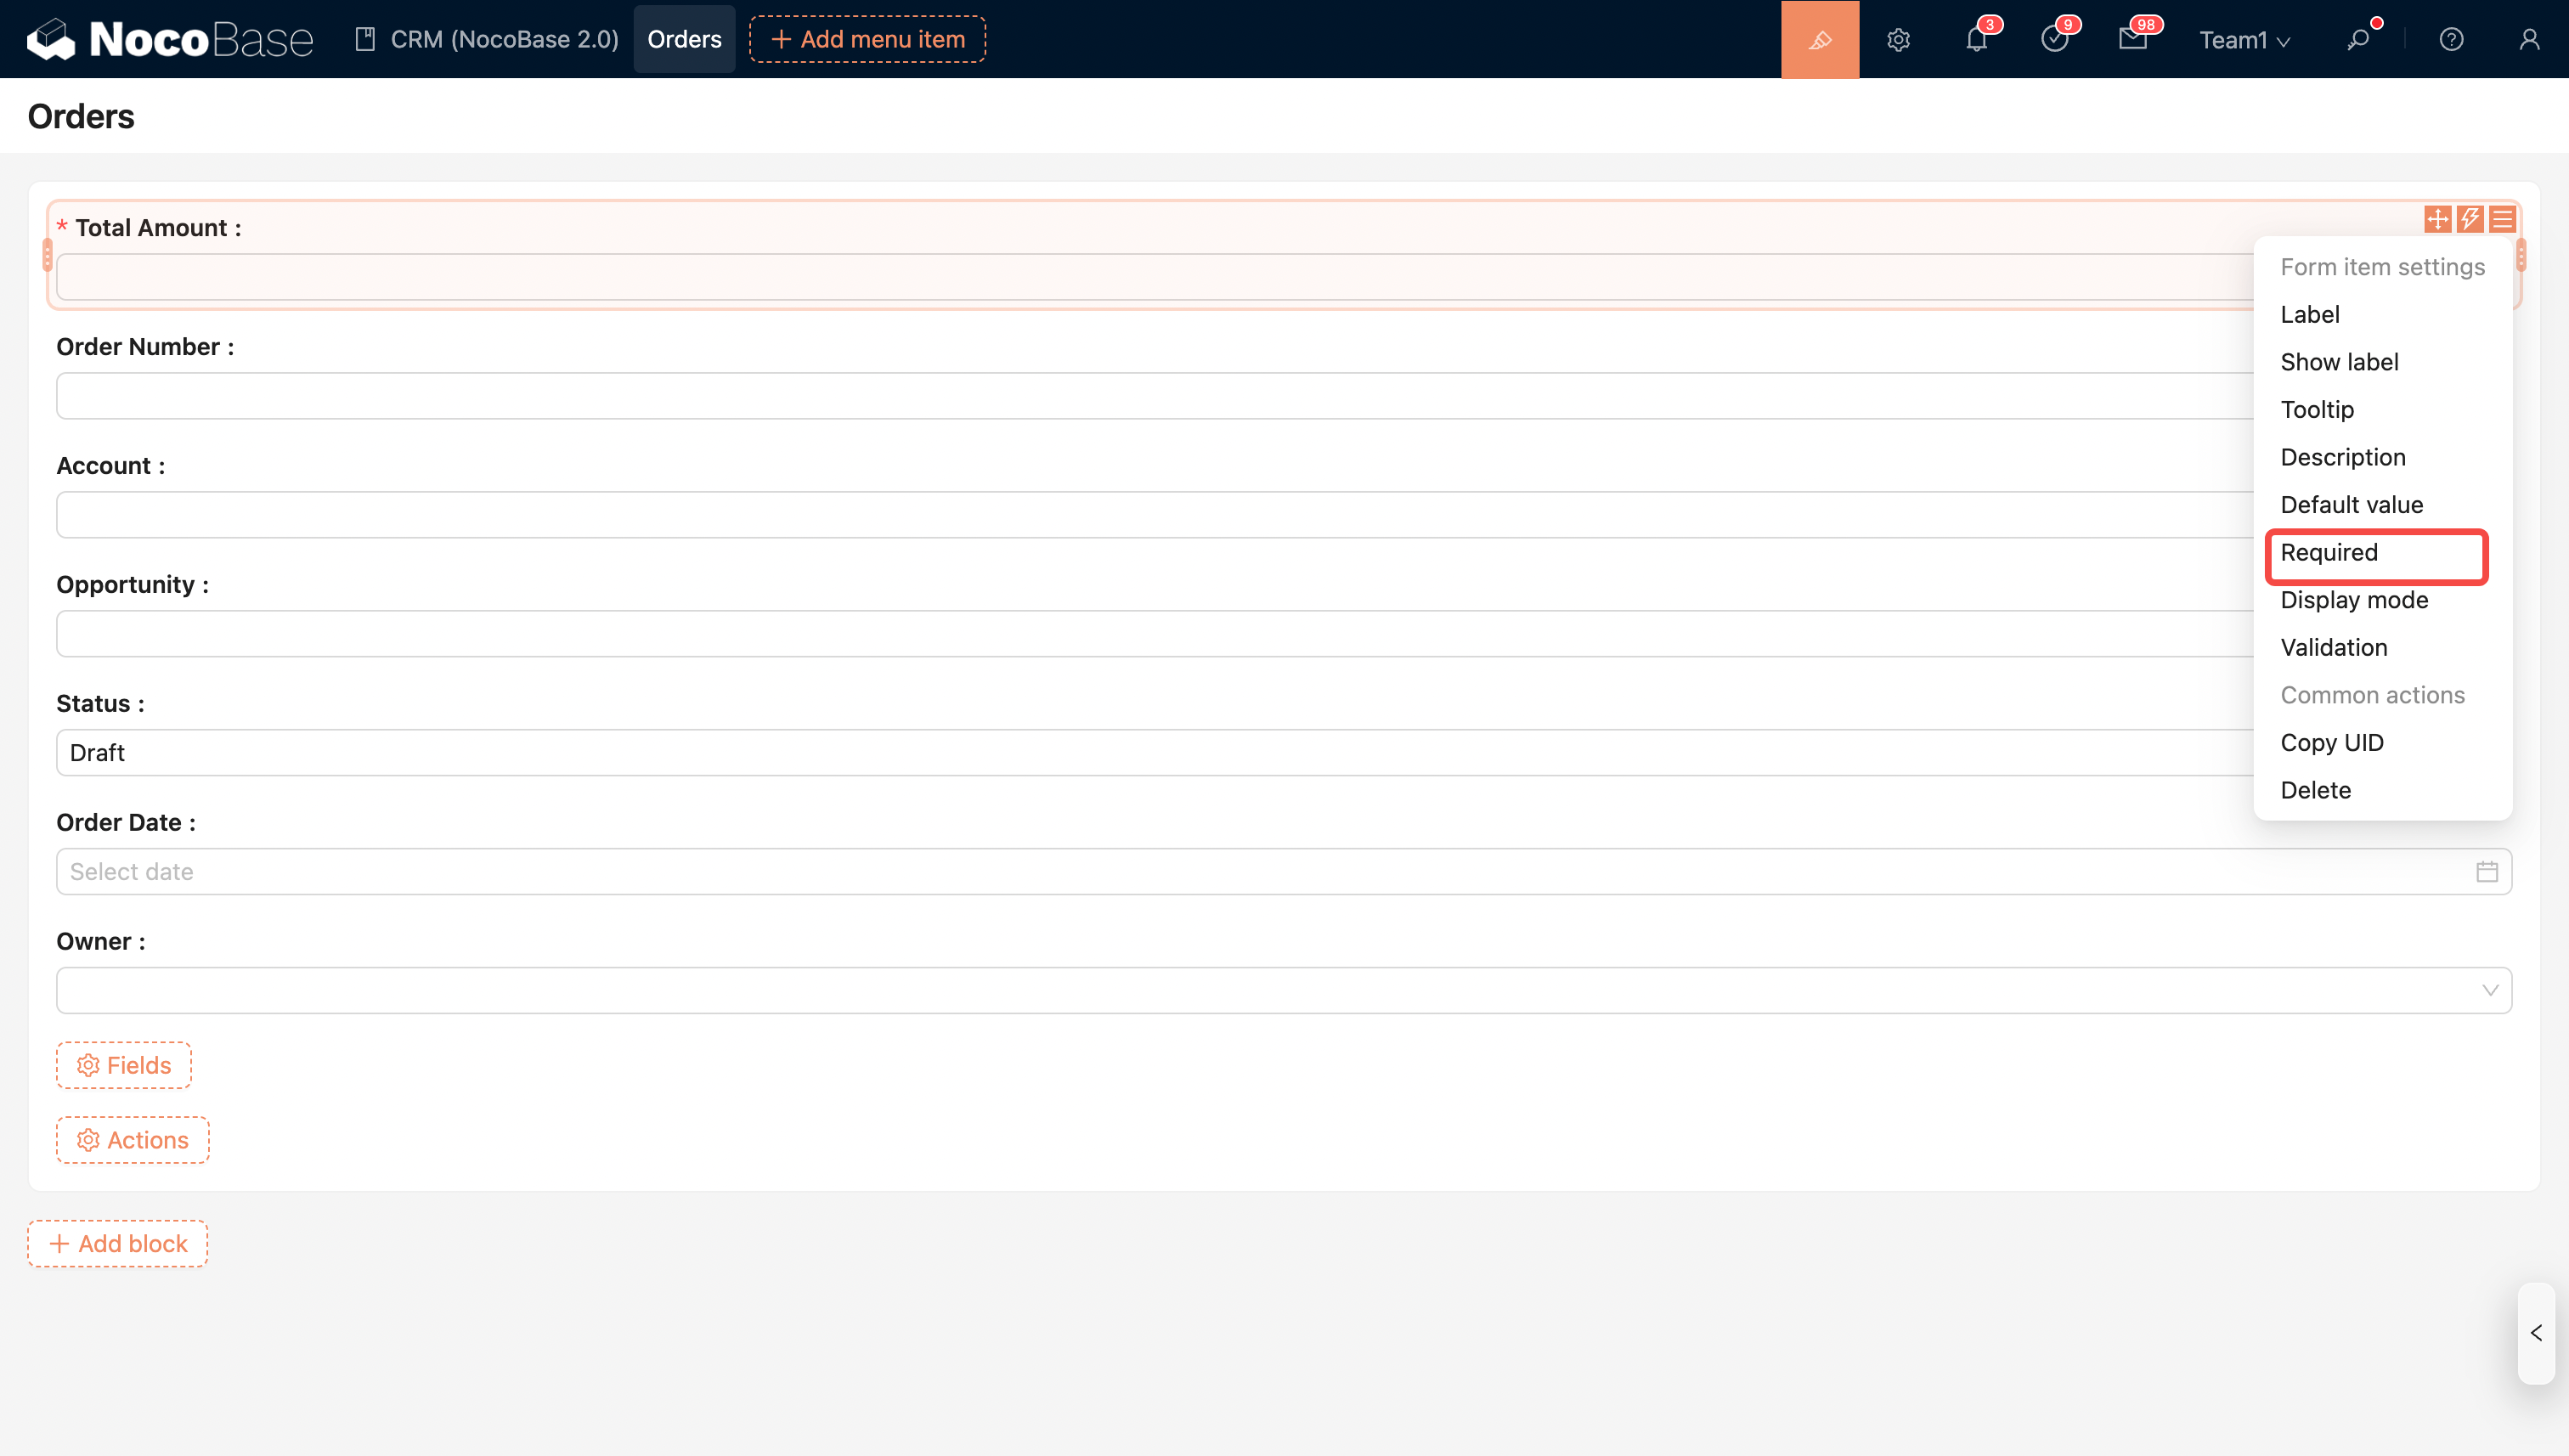Click the search icon in header

click(2358, 39)
